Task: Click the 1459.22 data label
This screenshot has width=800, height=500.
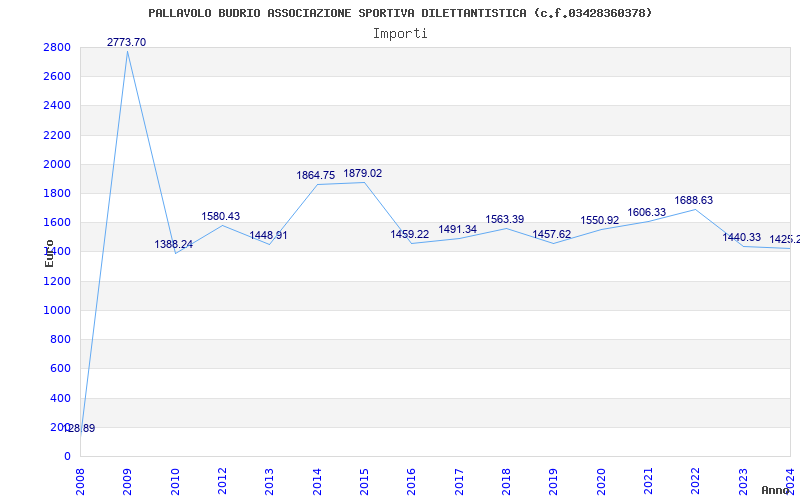Action: click(x=410, y=234)
